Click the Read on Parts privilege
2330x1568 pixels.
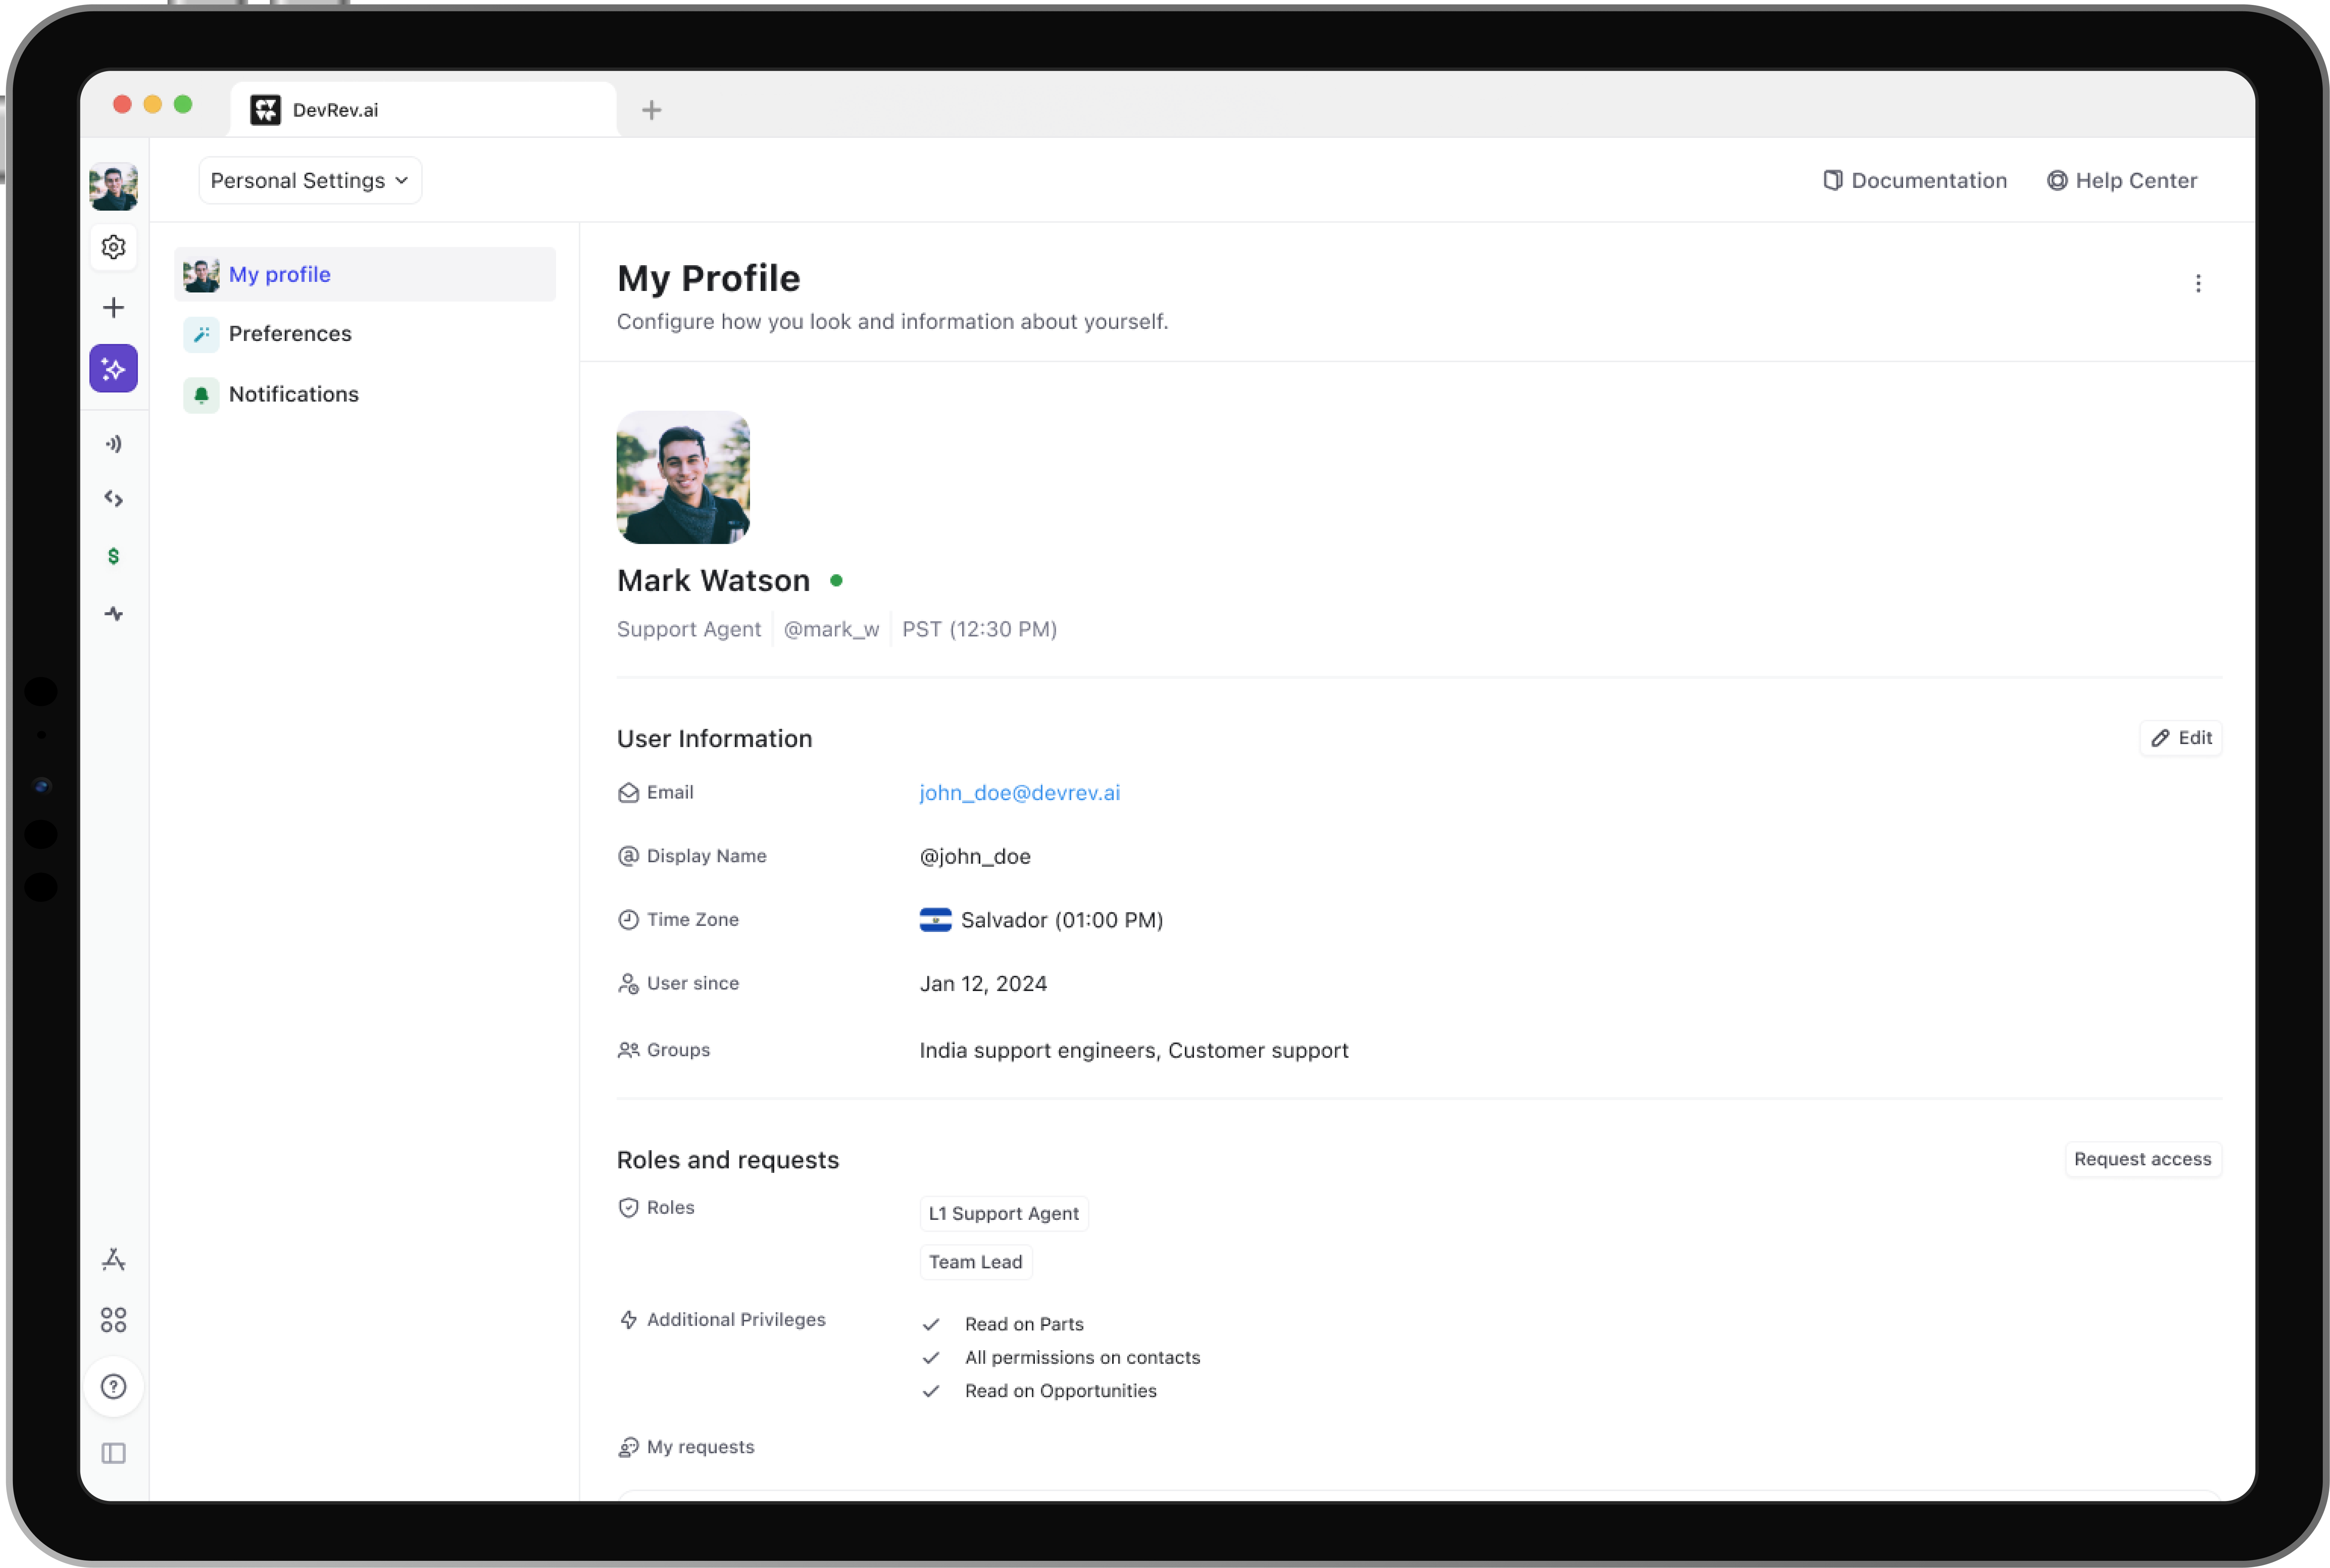coord(1023,1325)
